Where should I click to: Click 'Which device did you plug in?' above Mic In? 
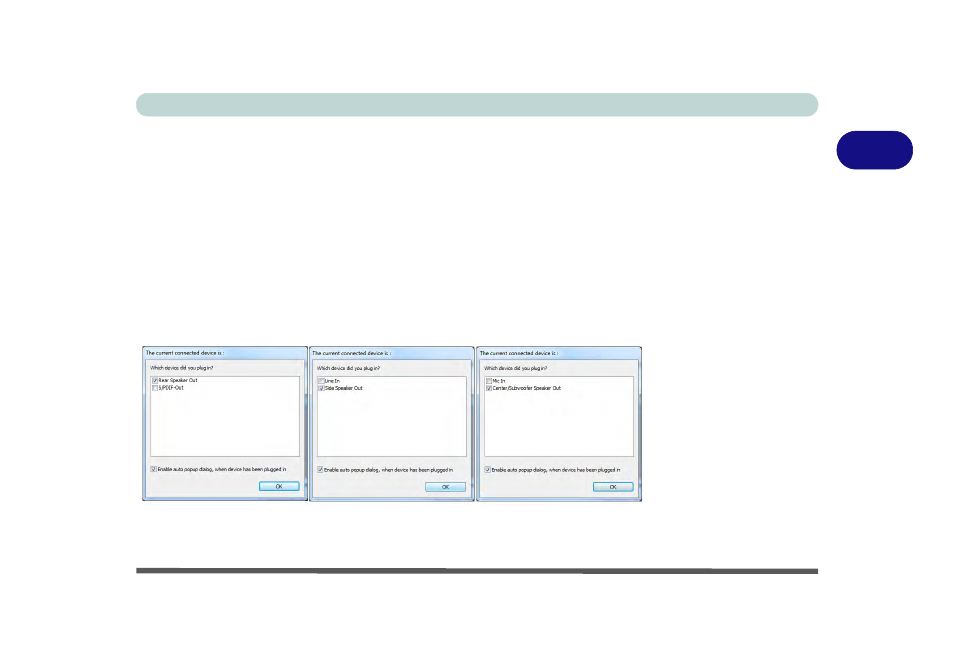516,369
